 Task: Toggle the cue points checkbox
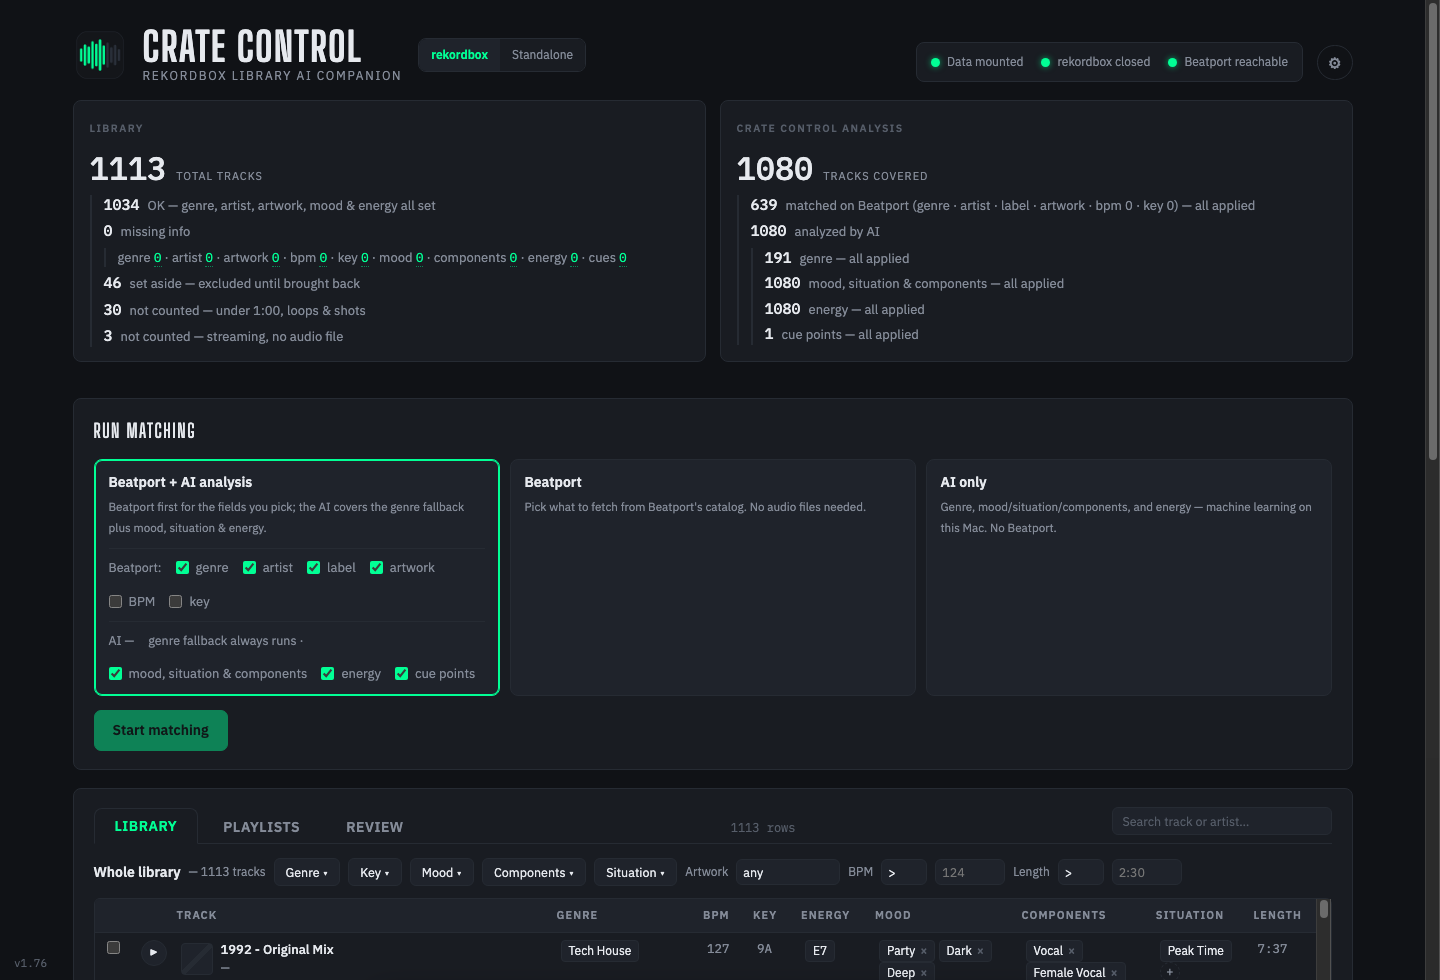[401, 673]
